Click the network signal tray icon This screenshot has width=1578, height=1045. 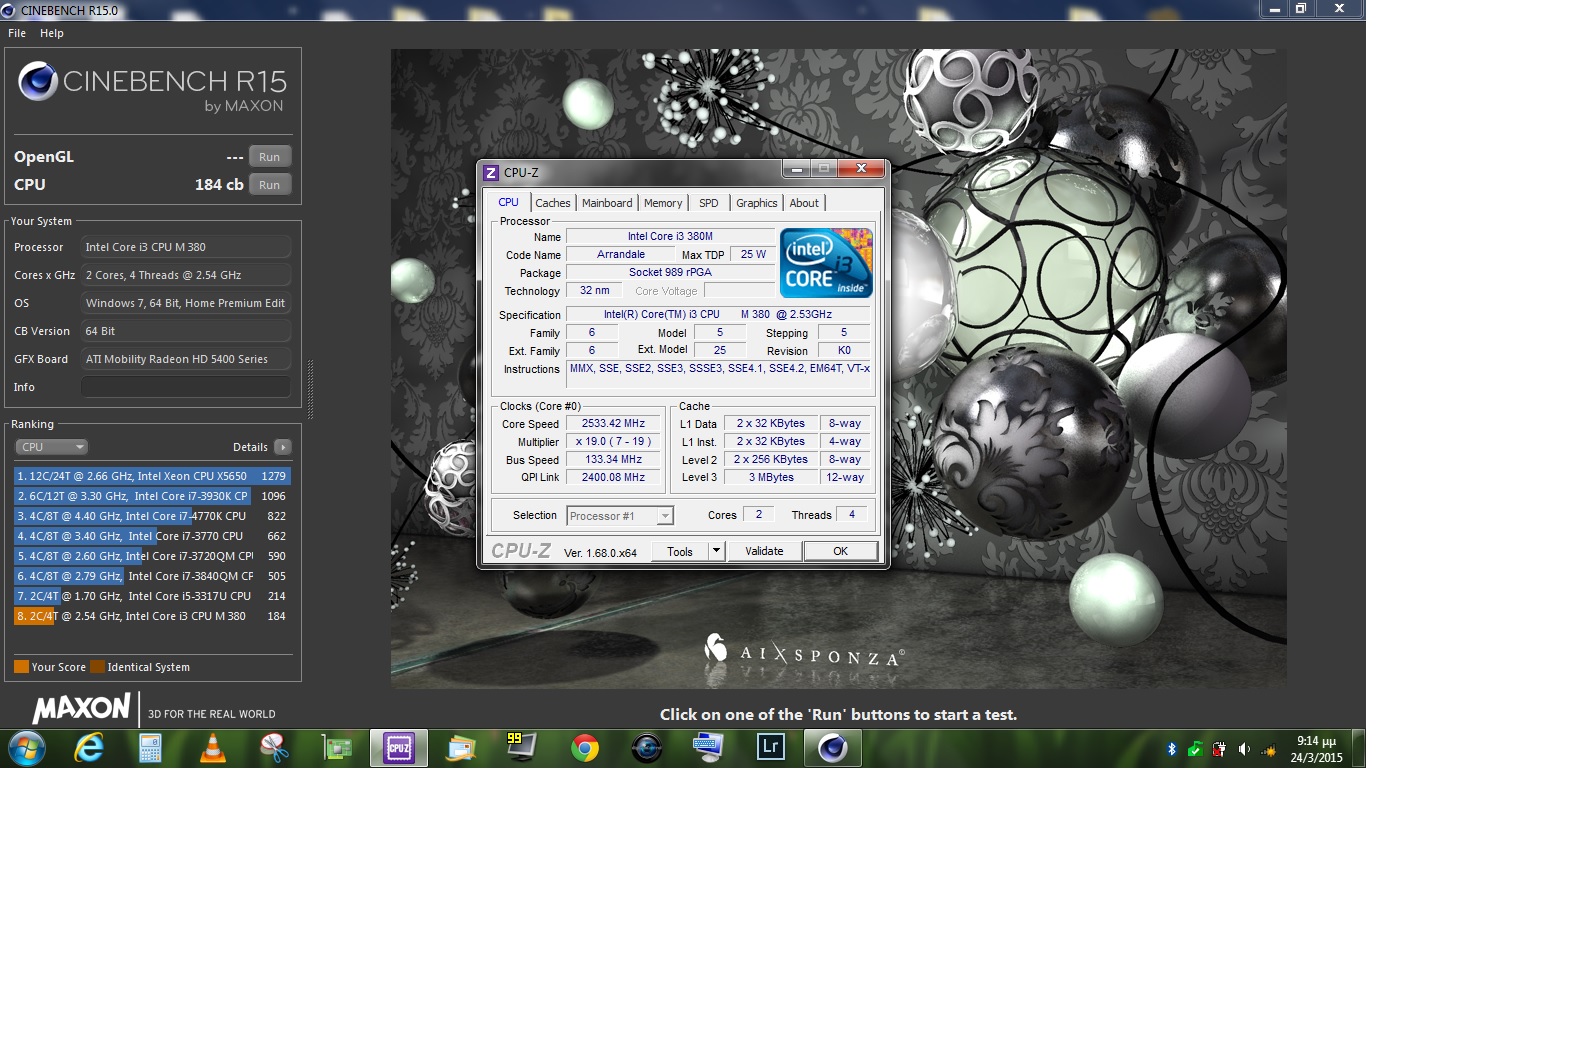[x=1269, y=749]
